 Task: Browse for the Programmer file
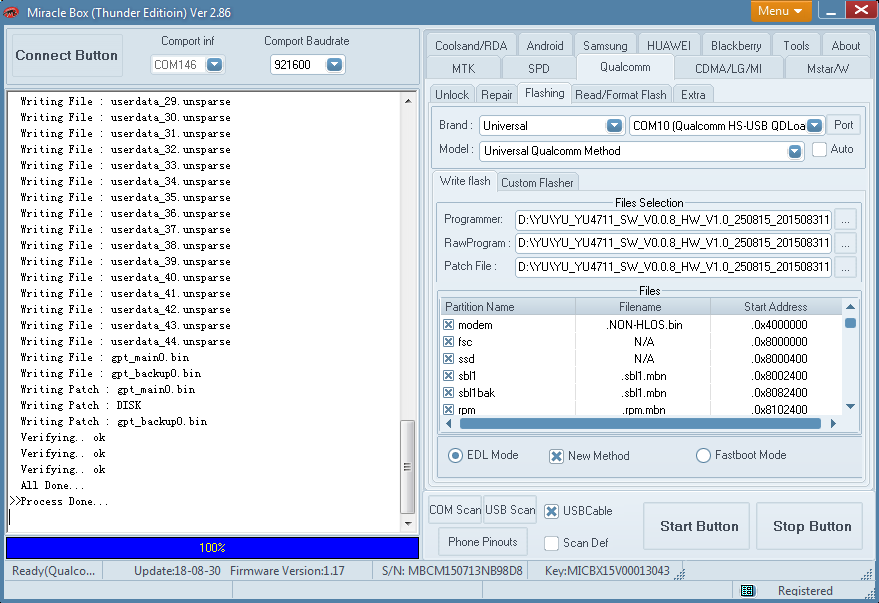(845, 220)
